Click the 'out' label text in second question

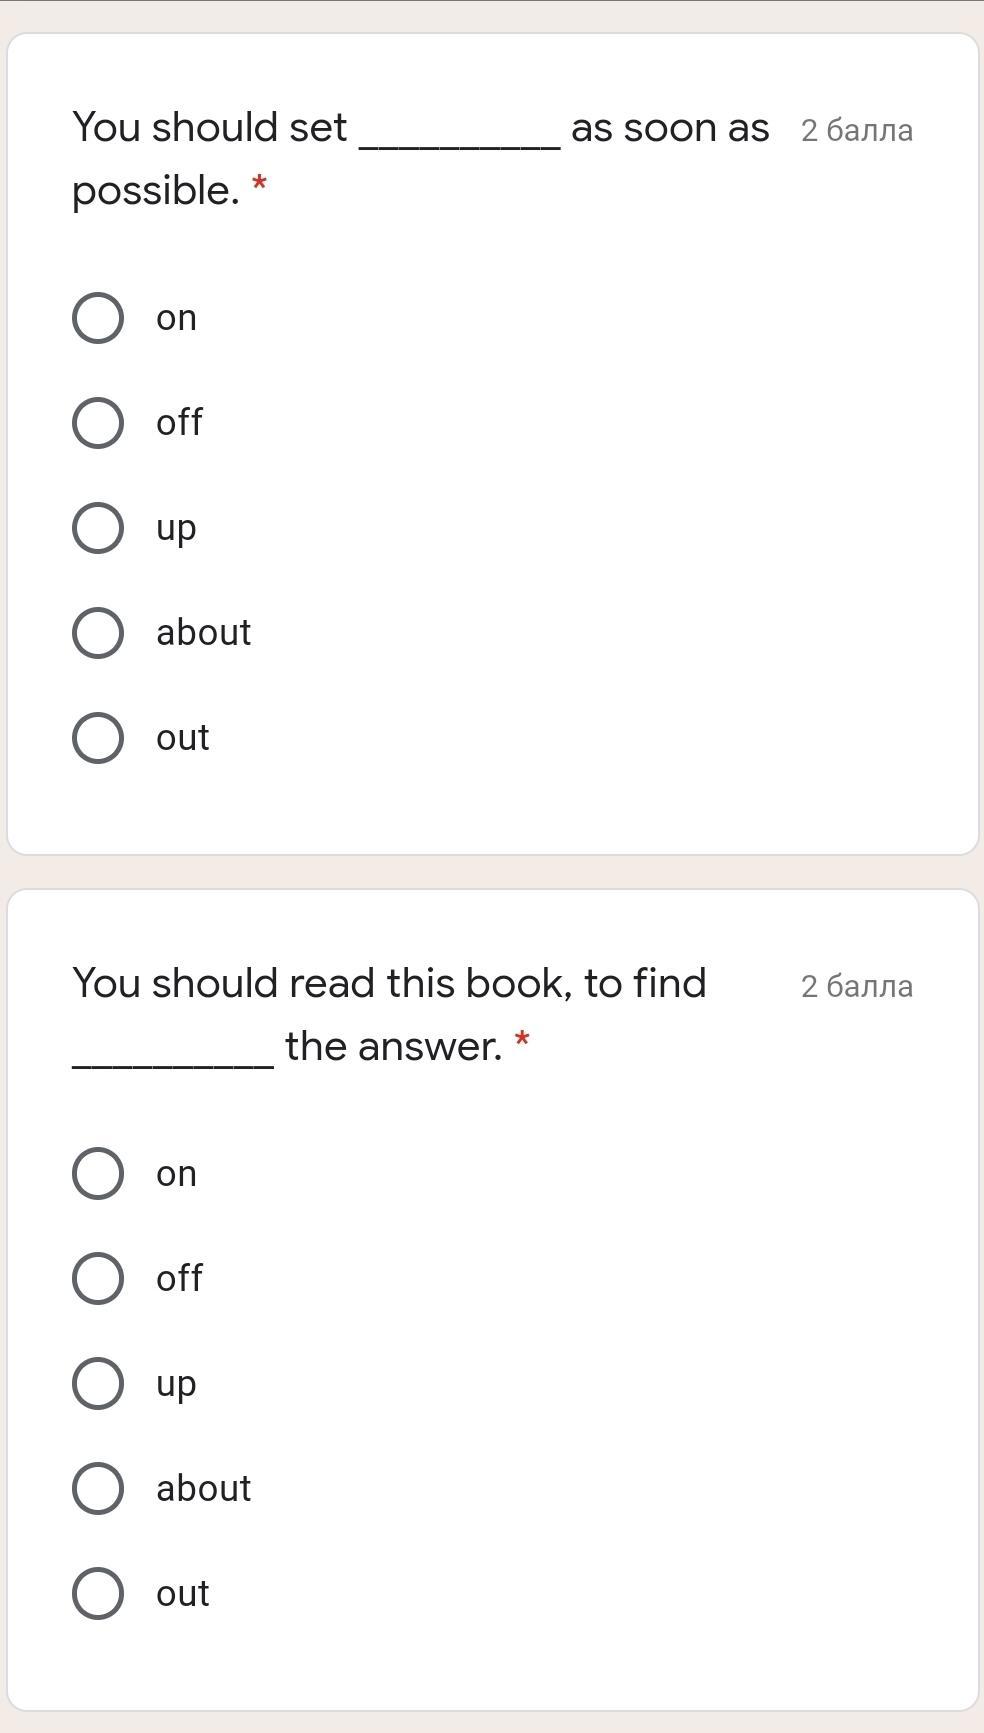pyautogui.click(x=182, y=1594)
